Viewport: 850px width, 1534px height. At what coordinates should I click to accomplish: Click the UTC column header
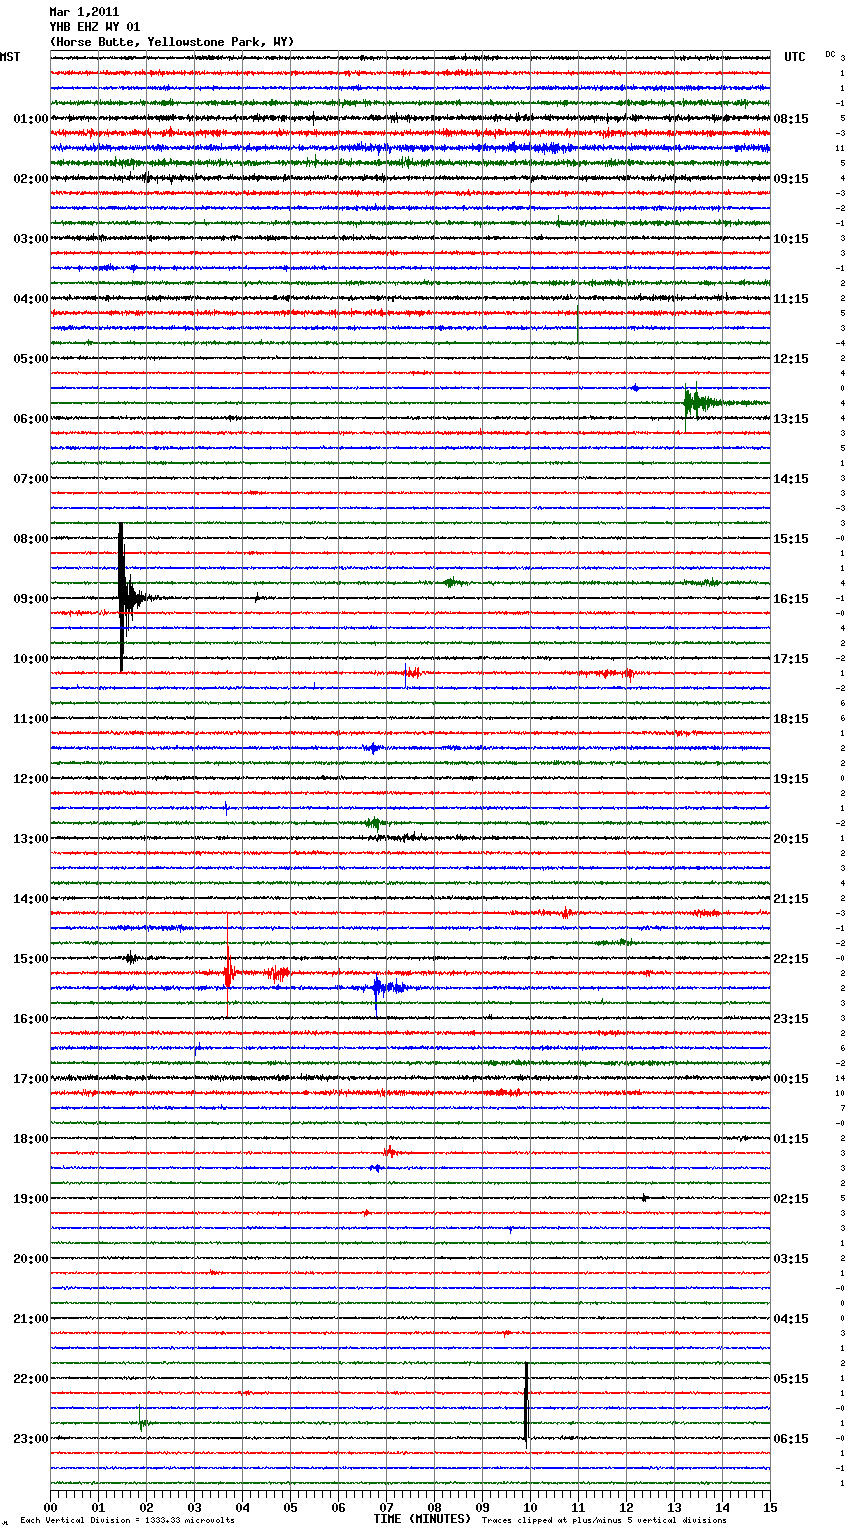tap(794, 57)
